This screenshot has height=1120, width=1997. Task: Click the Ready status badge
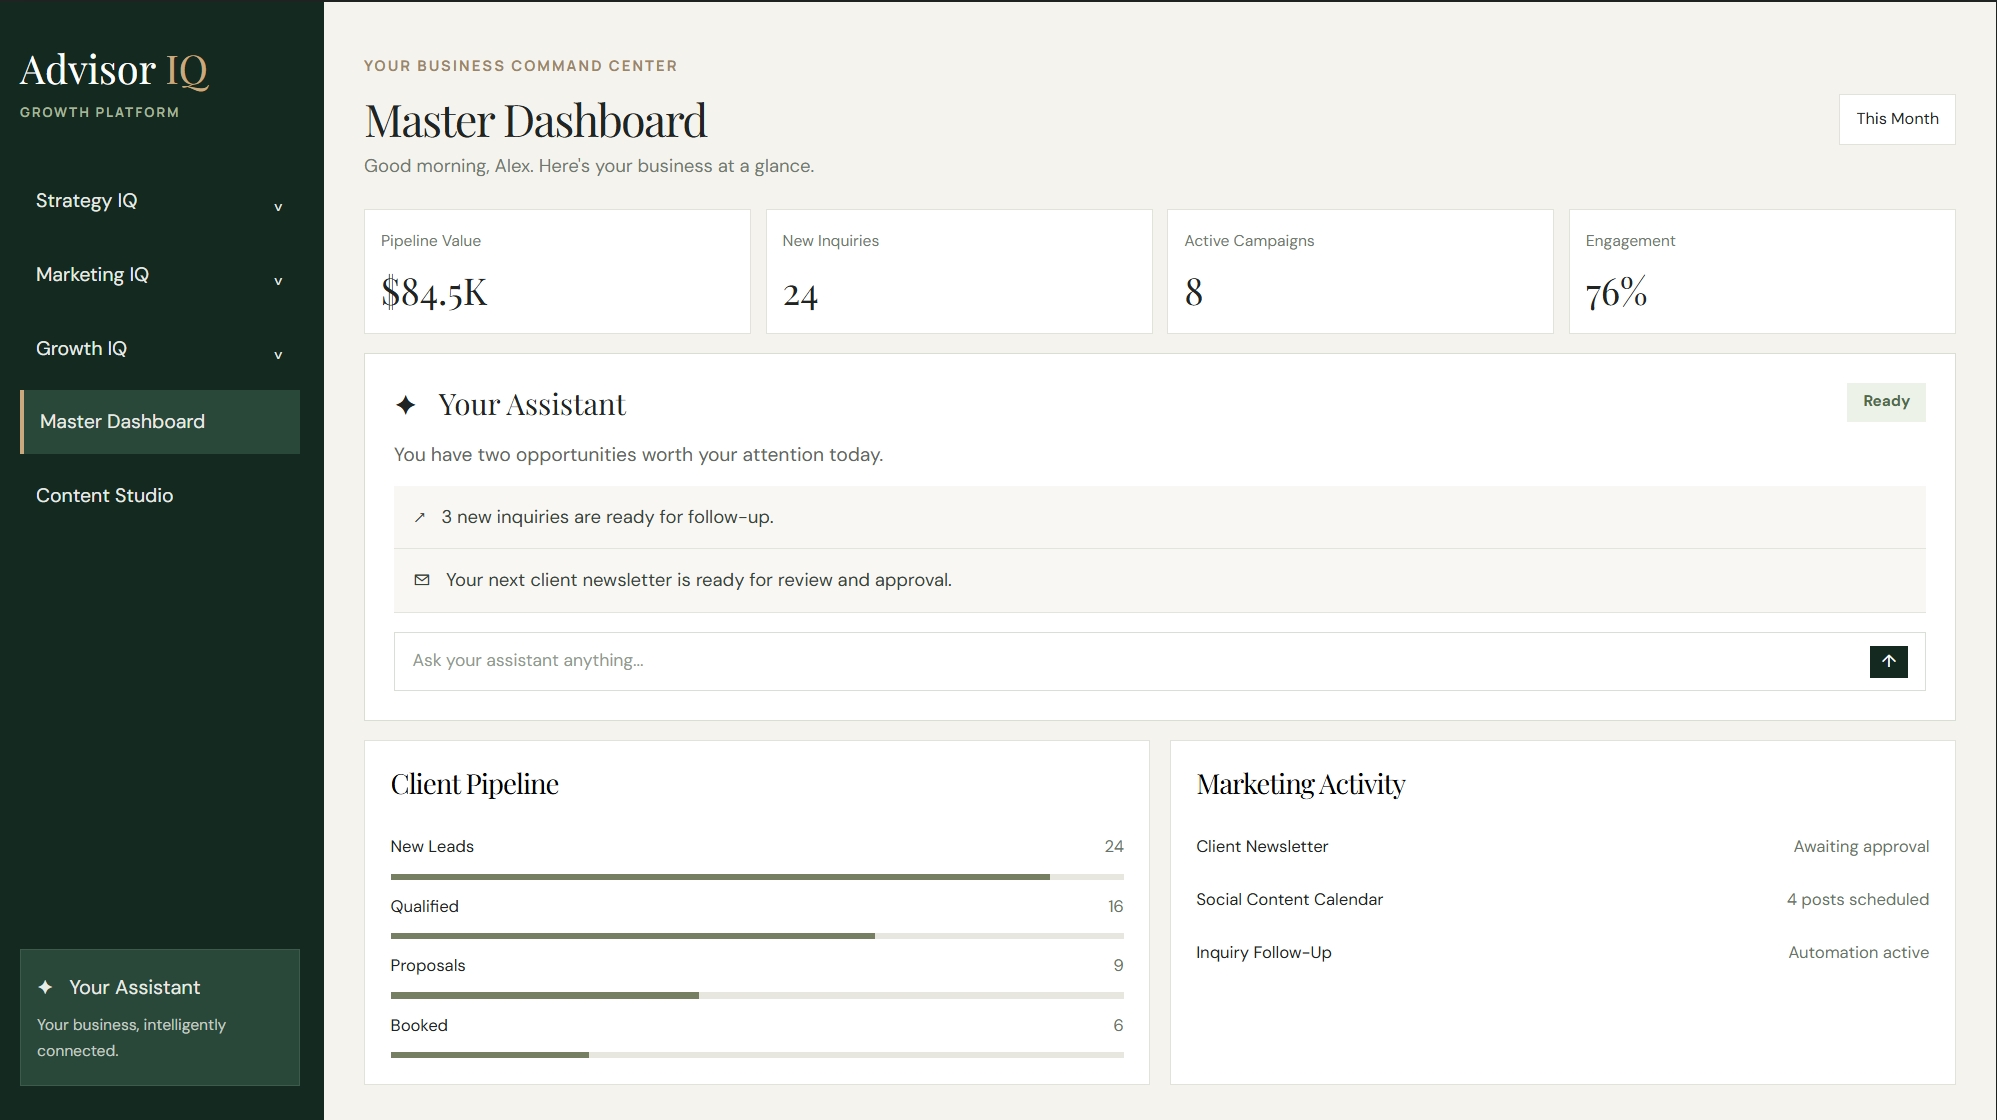pyautogui.click(x=1886, y=402)
